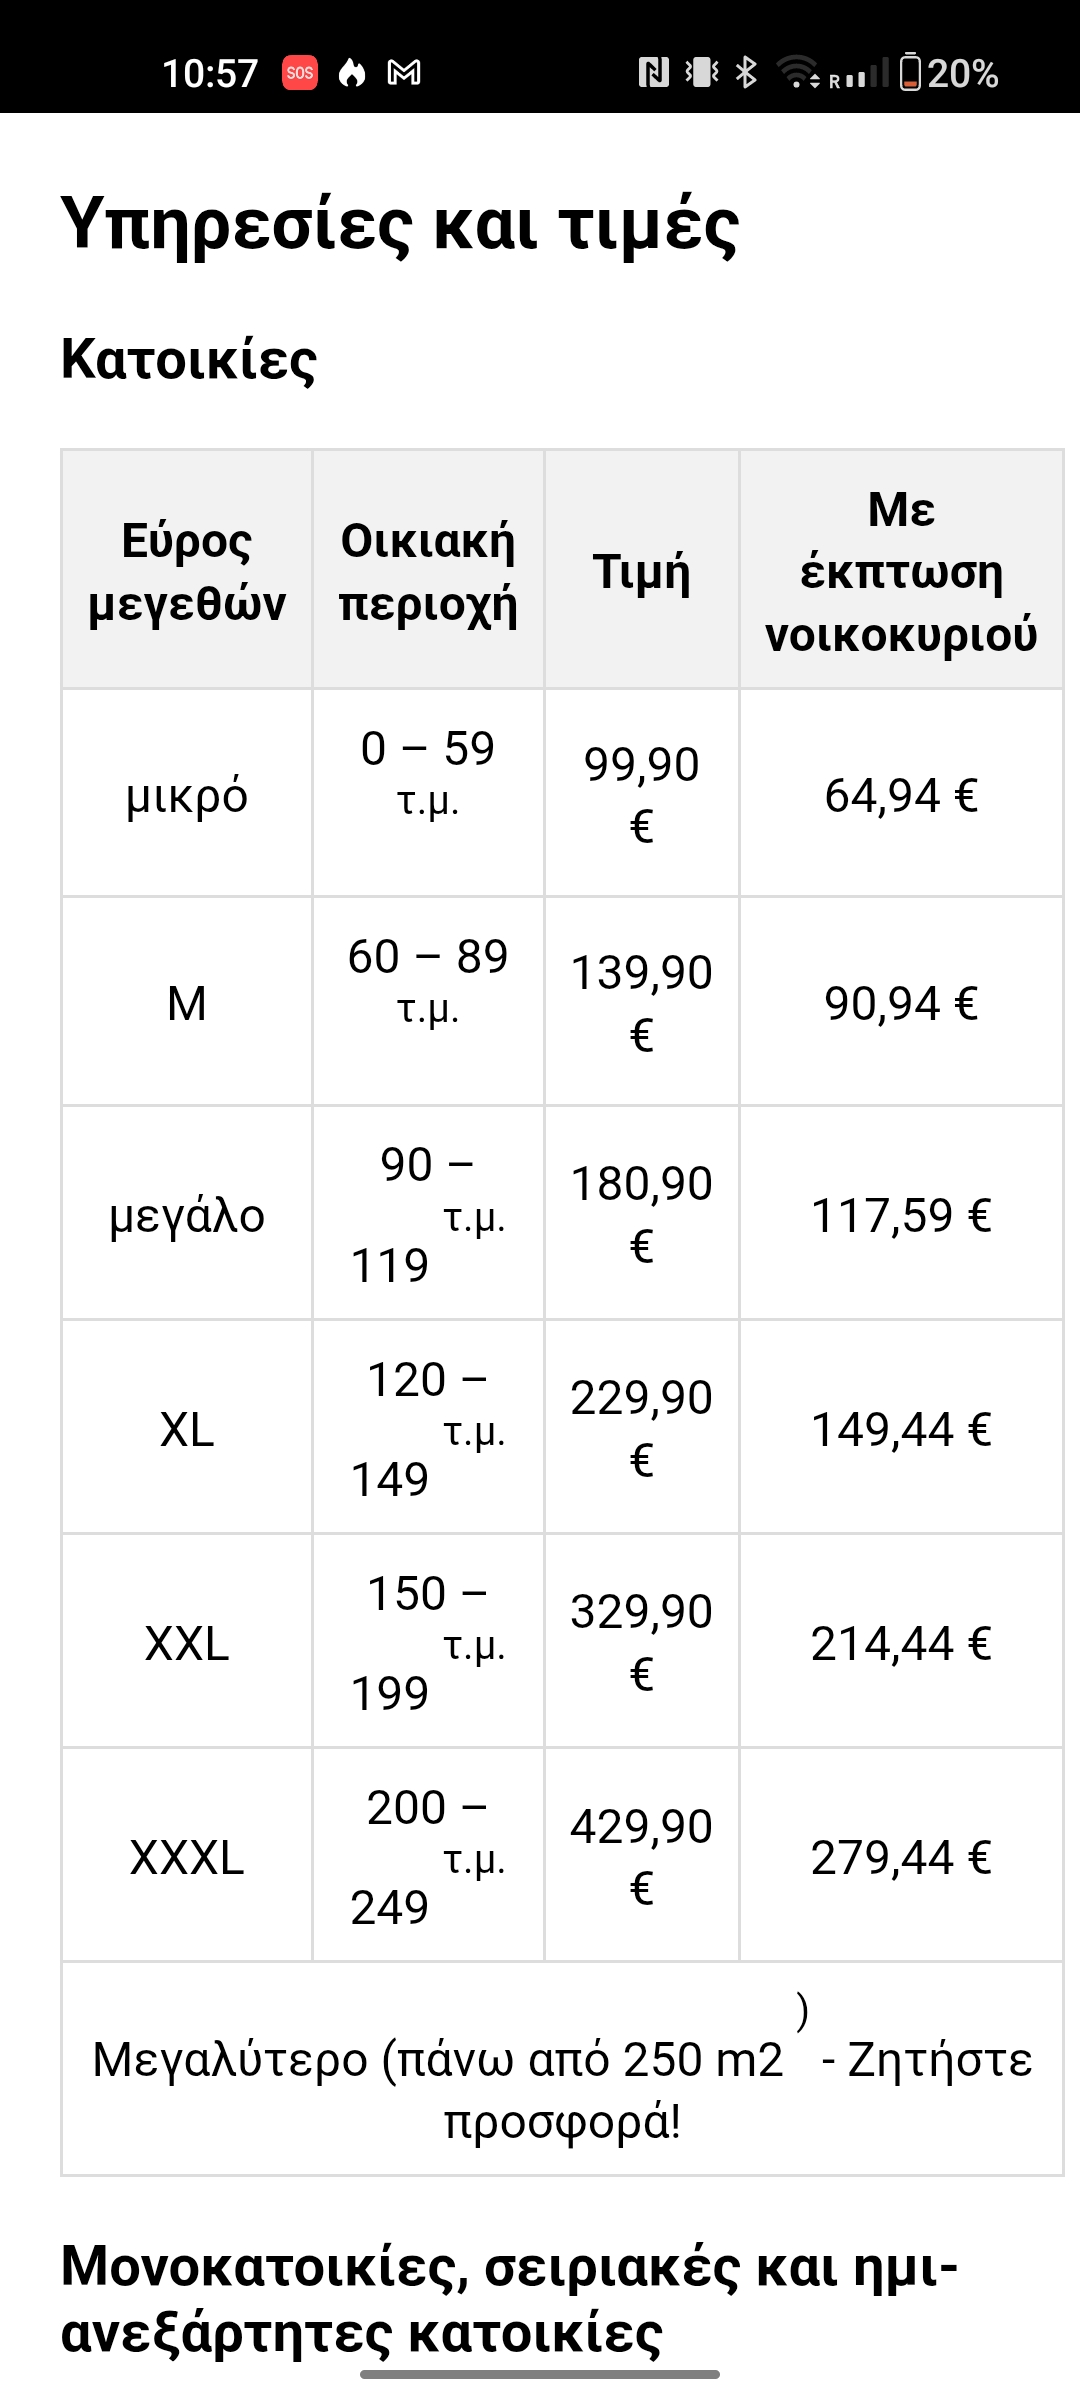Tap the 117,59 € discounted price
Viewport: 1080px width, 2400px height.
tap(901, 1216)
